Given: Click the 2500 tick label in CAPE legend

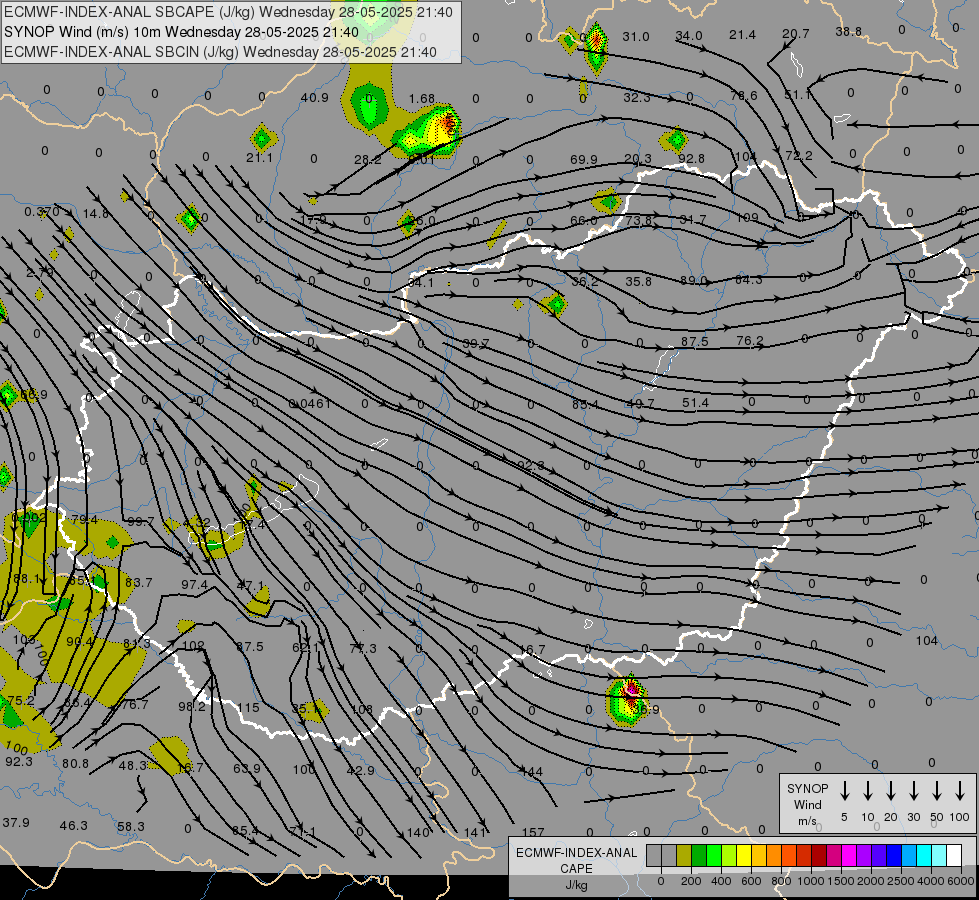Looking at the screenshot, I should tap(901, 881).
